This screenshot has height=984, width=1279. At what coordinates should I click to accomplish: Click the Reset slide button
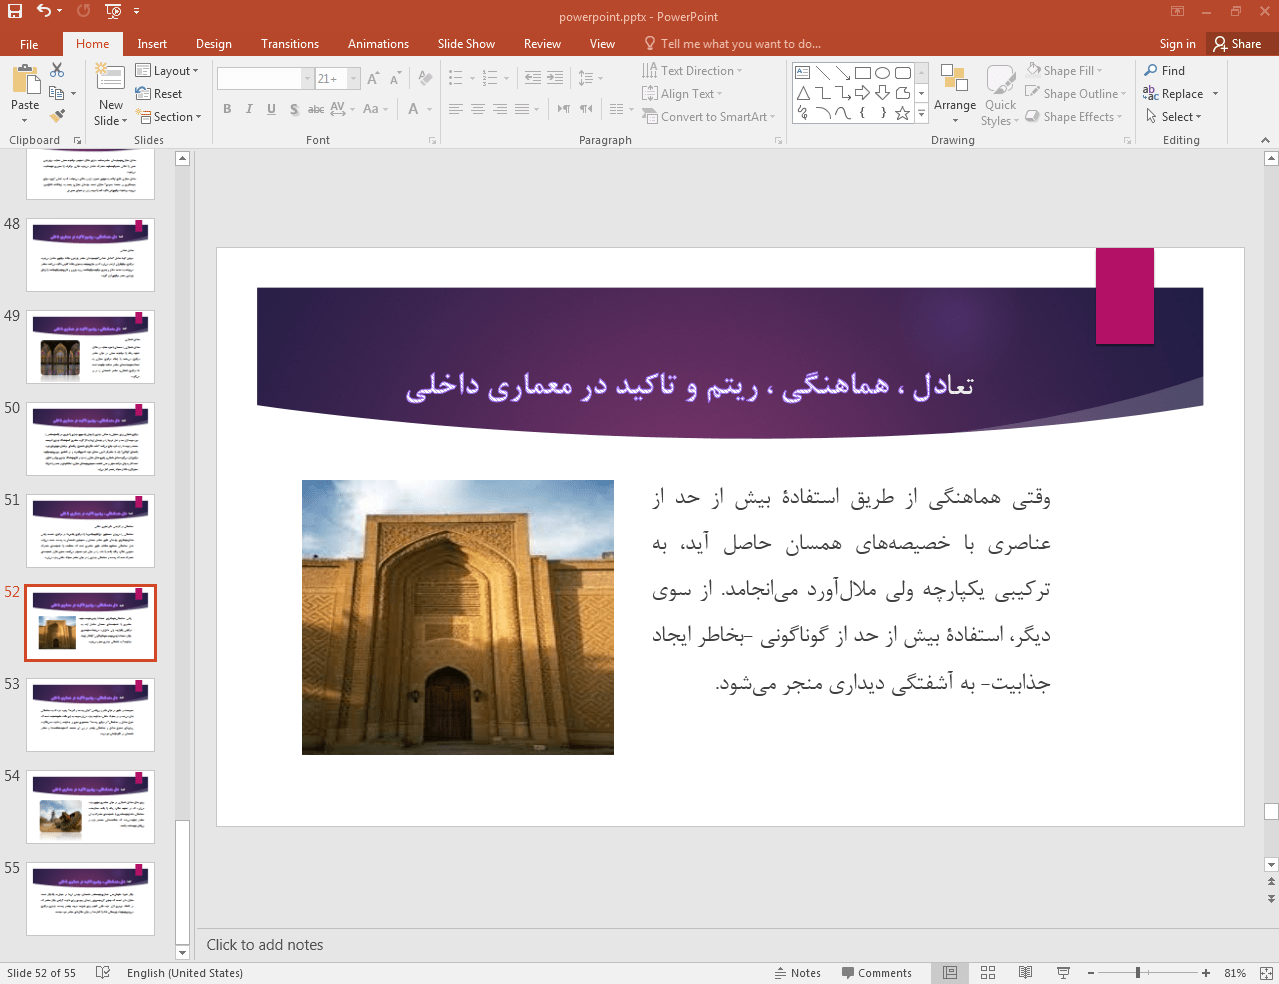(x=159, y=94)
